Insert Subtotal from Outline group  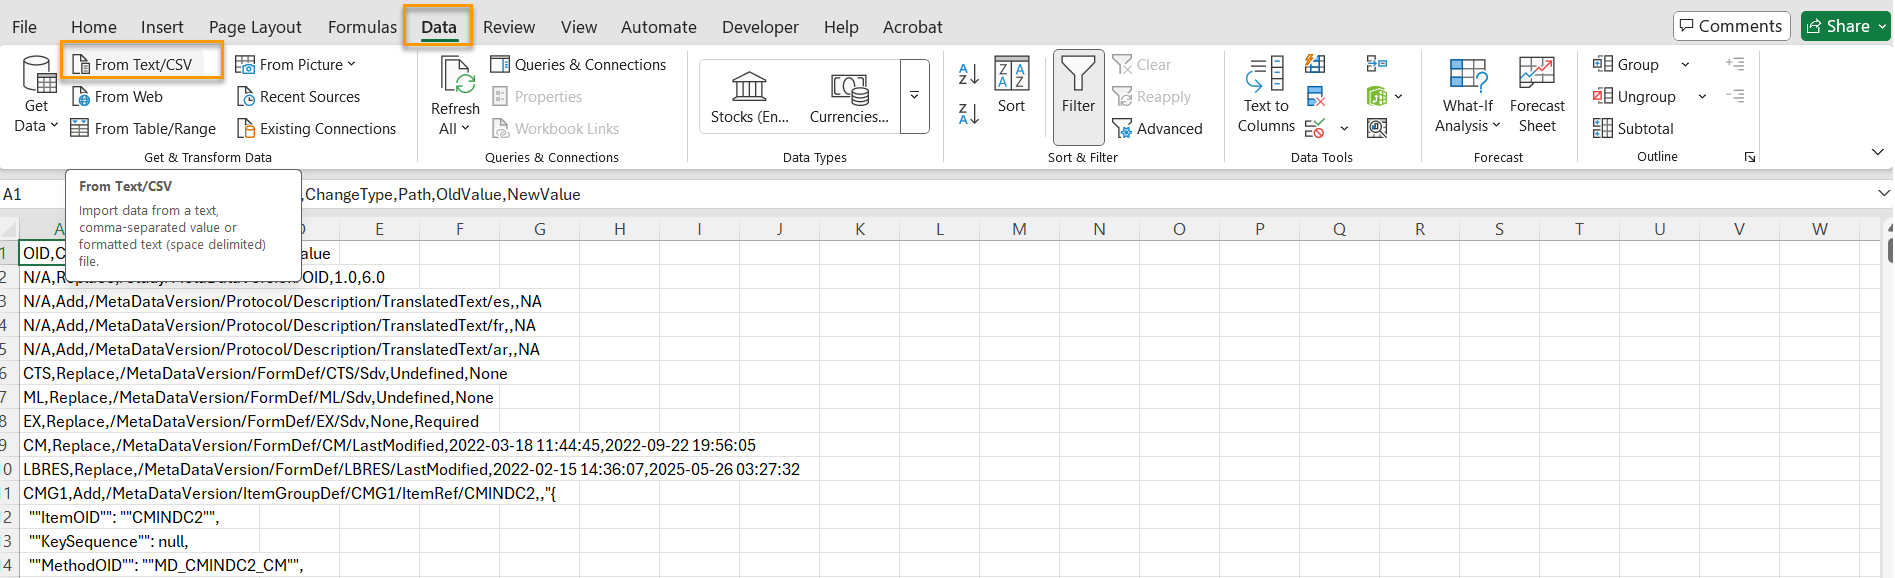[x=1633, y=129]
